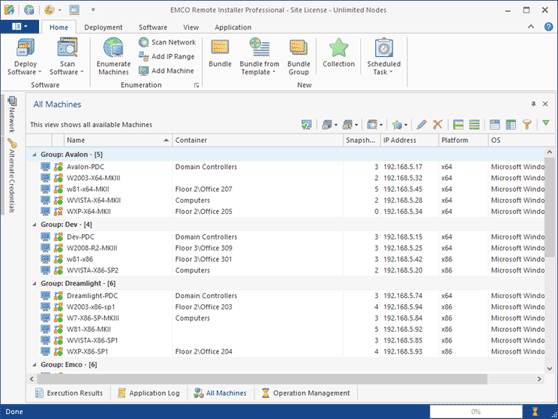
Task: Click the Deploy Software icon
Action: coord(25,47)
